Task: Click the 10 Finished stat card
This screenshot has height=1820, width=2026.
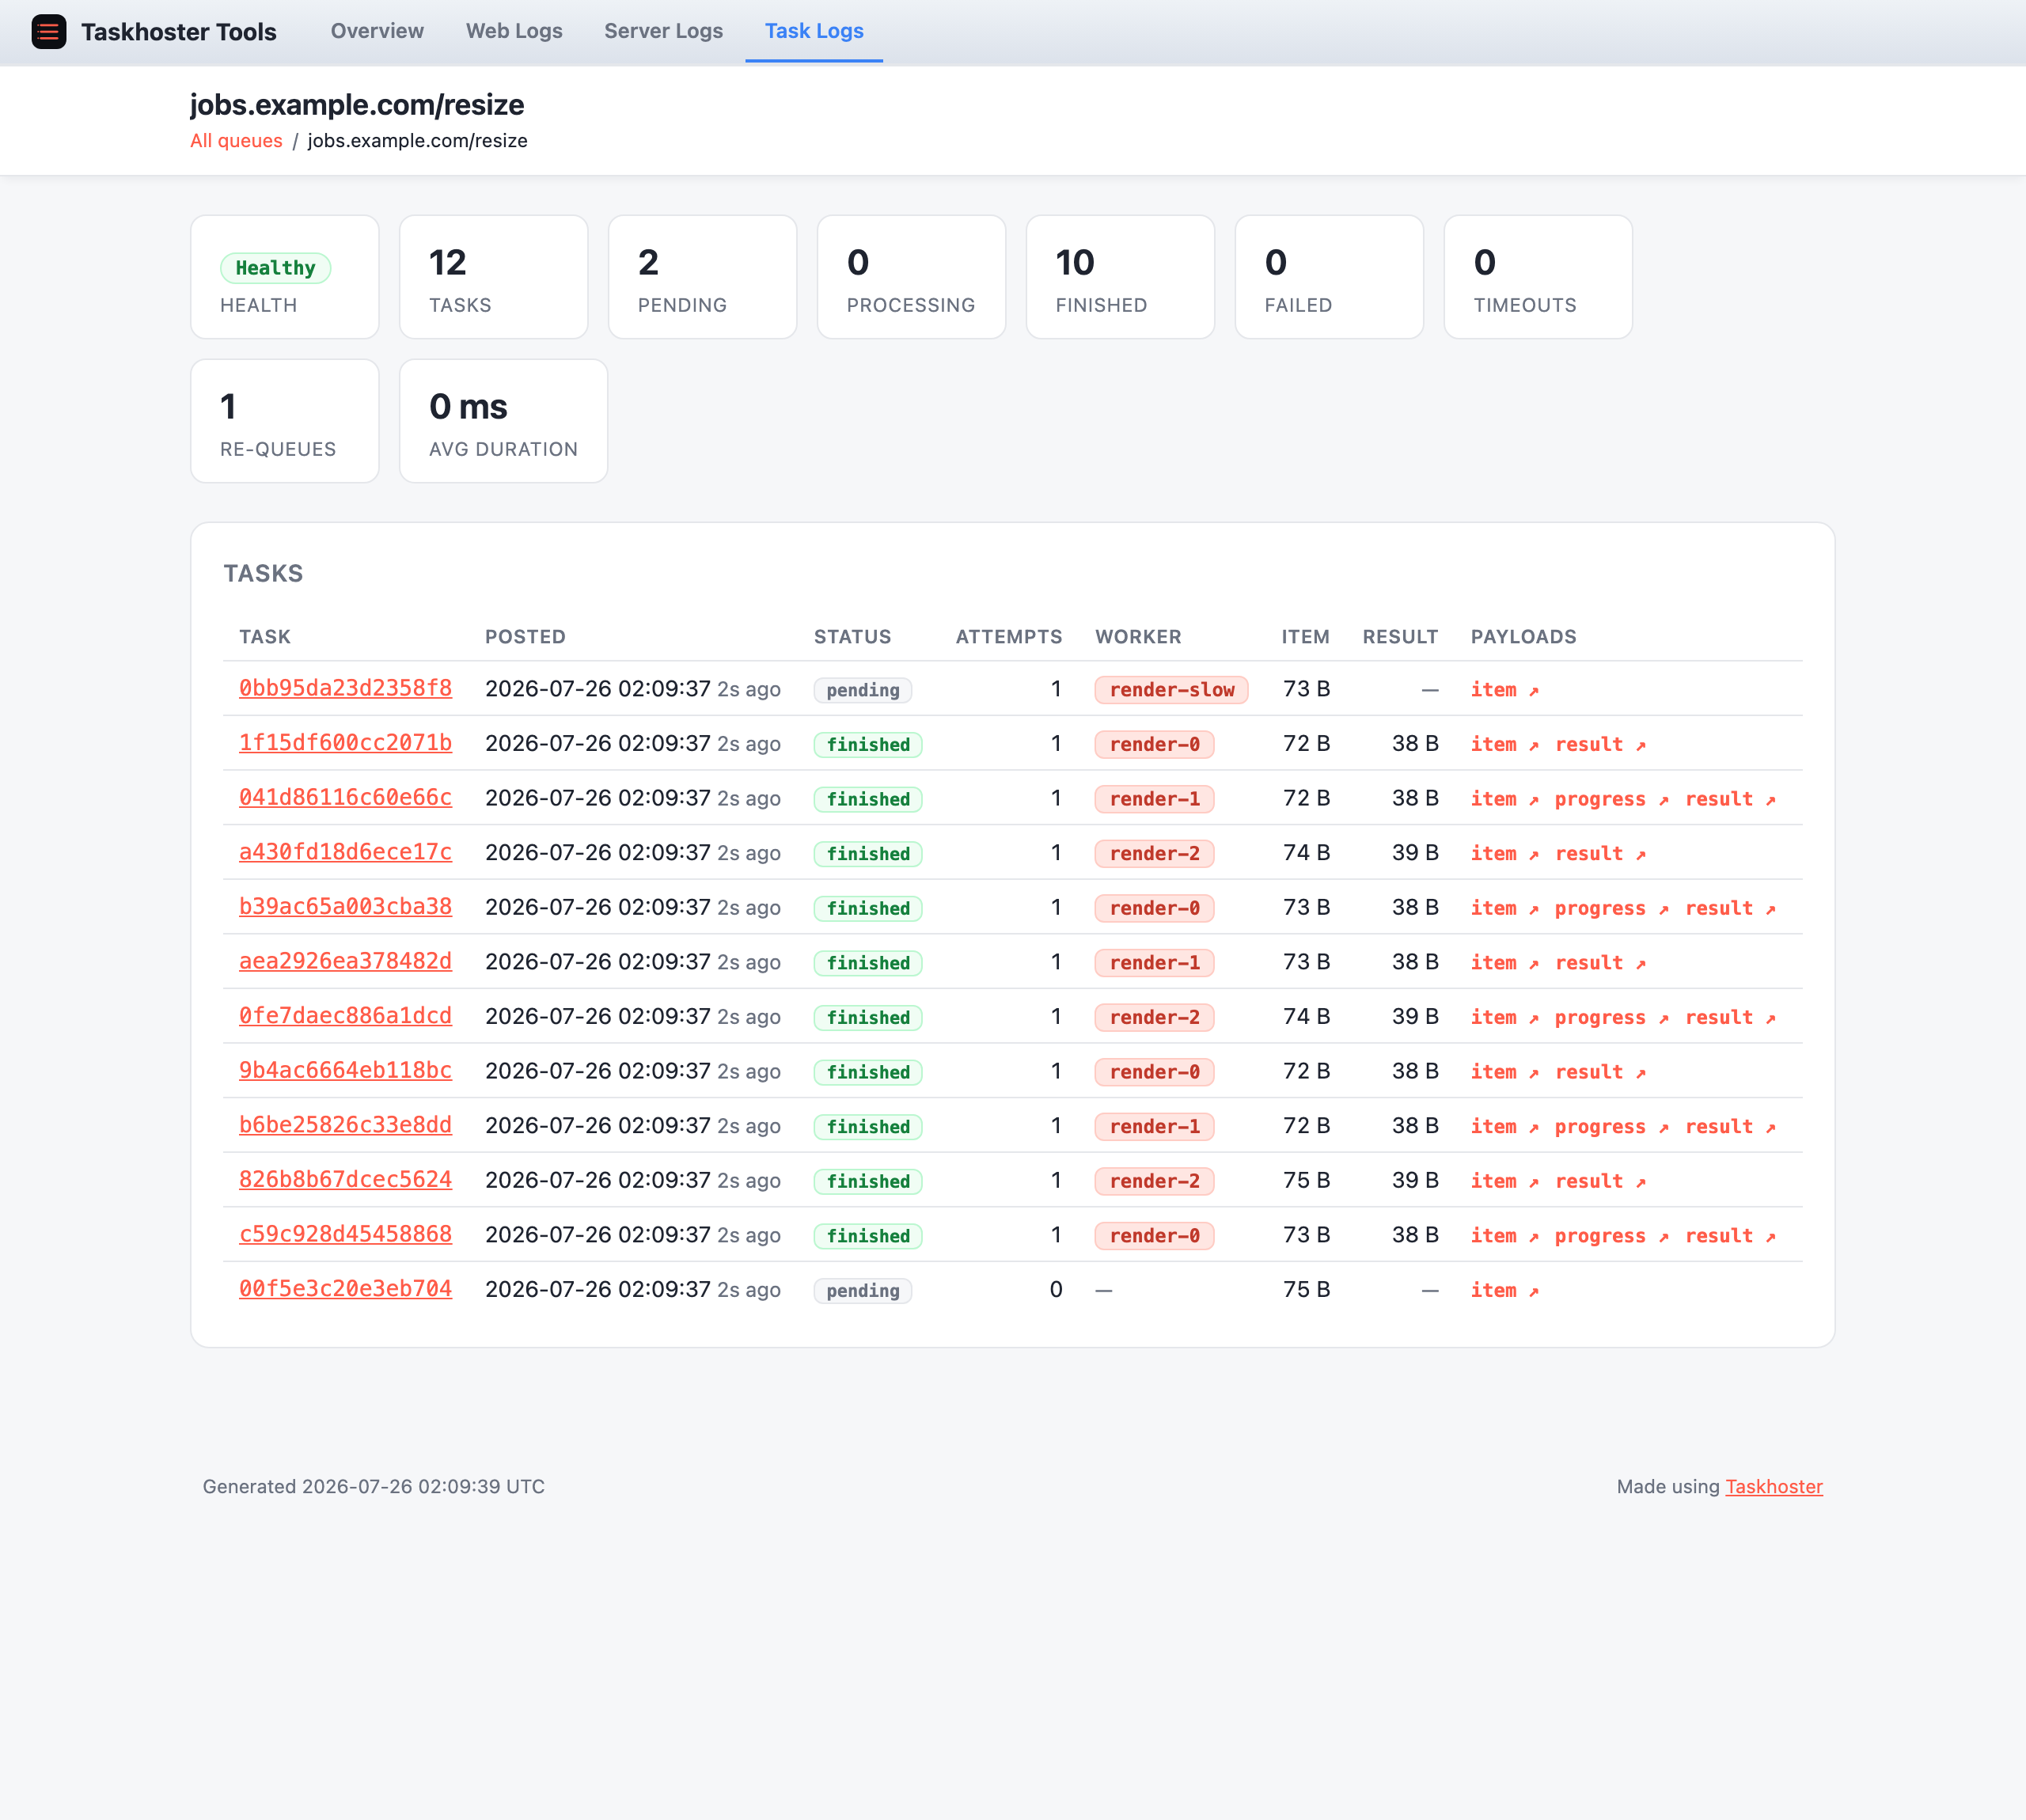Action: tap(1120, 277)
